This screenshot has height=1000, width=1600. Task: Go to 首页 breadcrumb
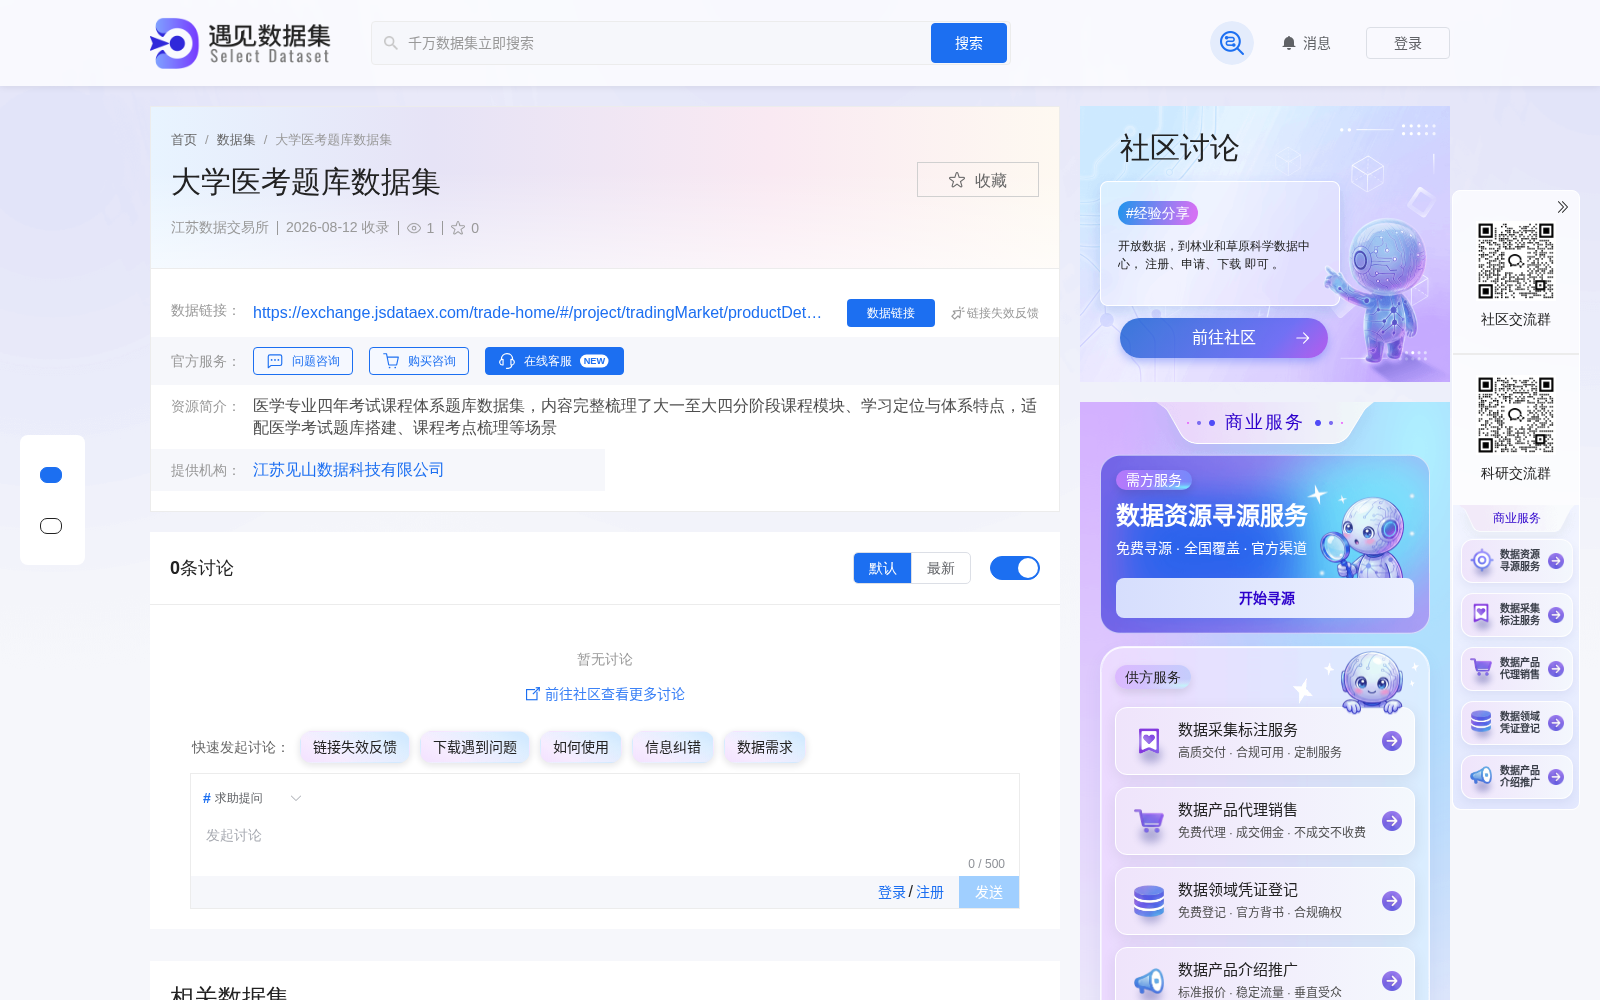(184, 140)
